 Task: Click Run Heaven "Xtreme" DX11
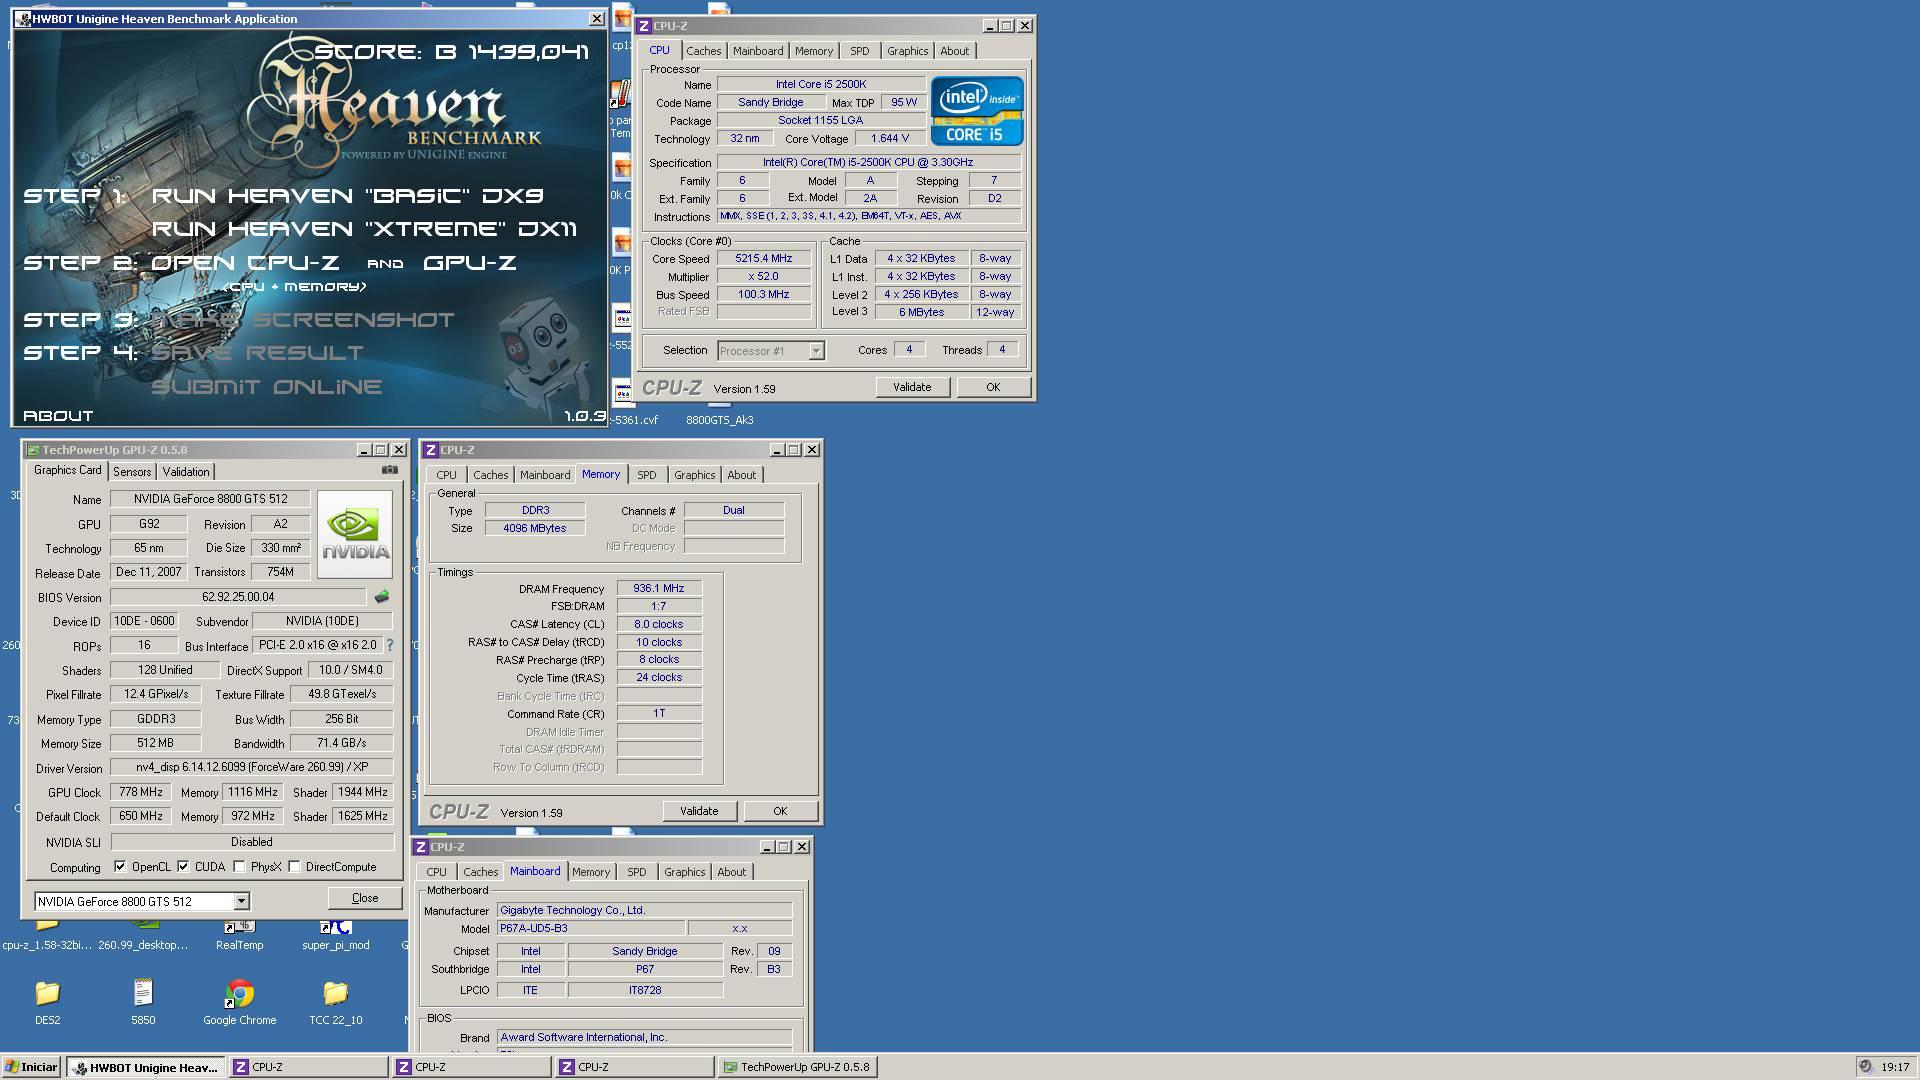[364, 229]
